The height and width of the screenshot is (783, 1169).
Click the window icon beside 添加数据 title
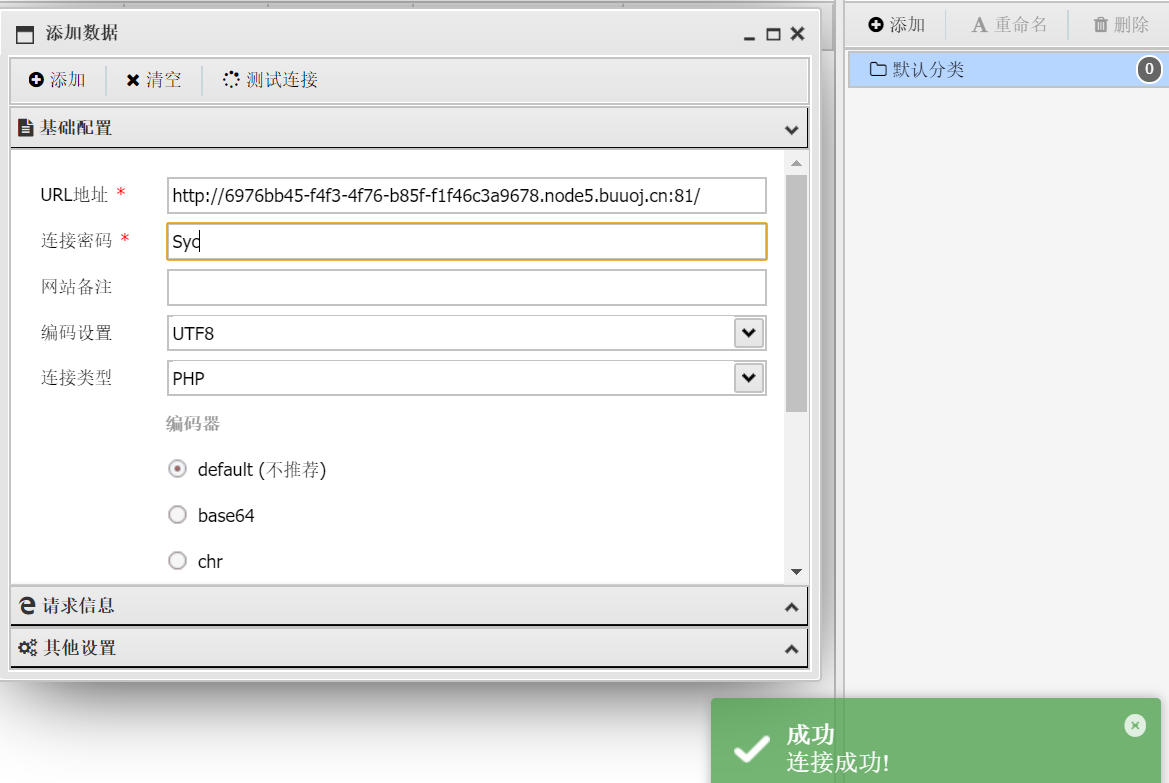point(25,34)
